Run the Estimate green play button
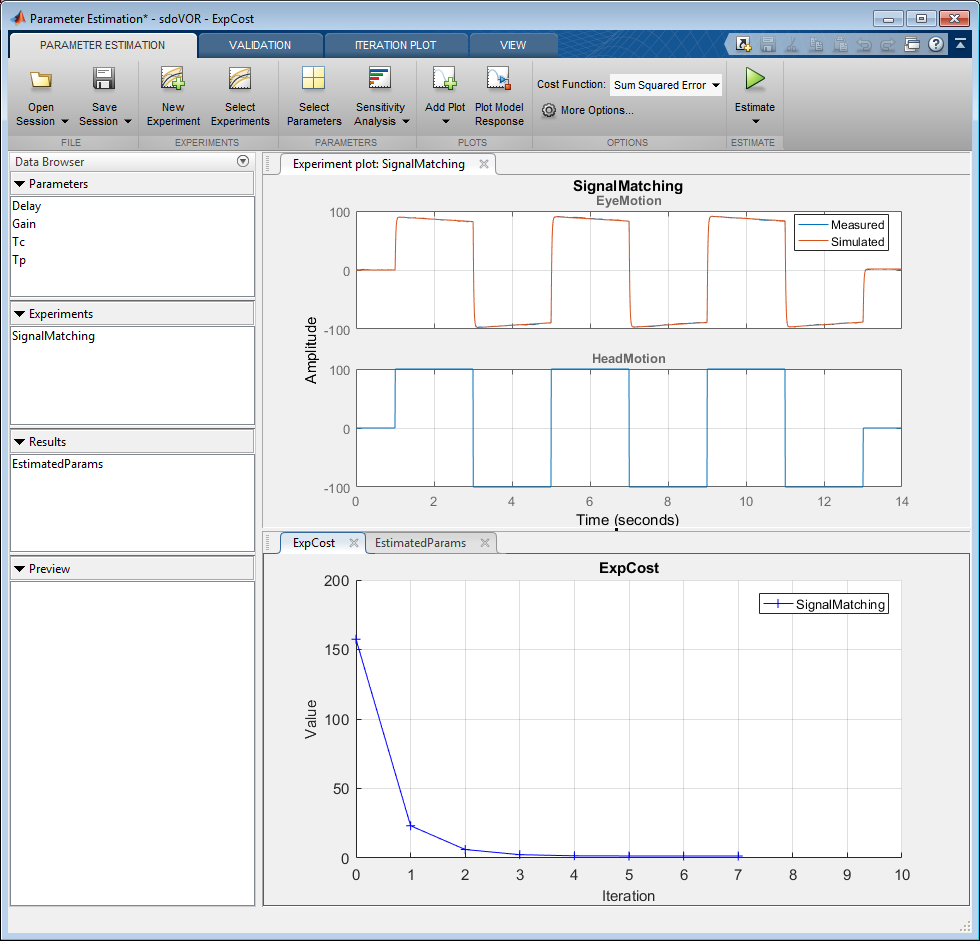The image size is (980, 941). click(x=755, y=79)
